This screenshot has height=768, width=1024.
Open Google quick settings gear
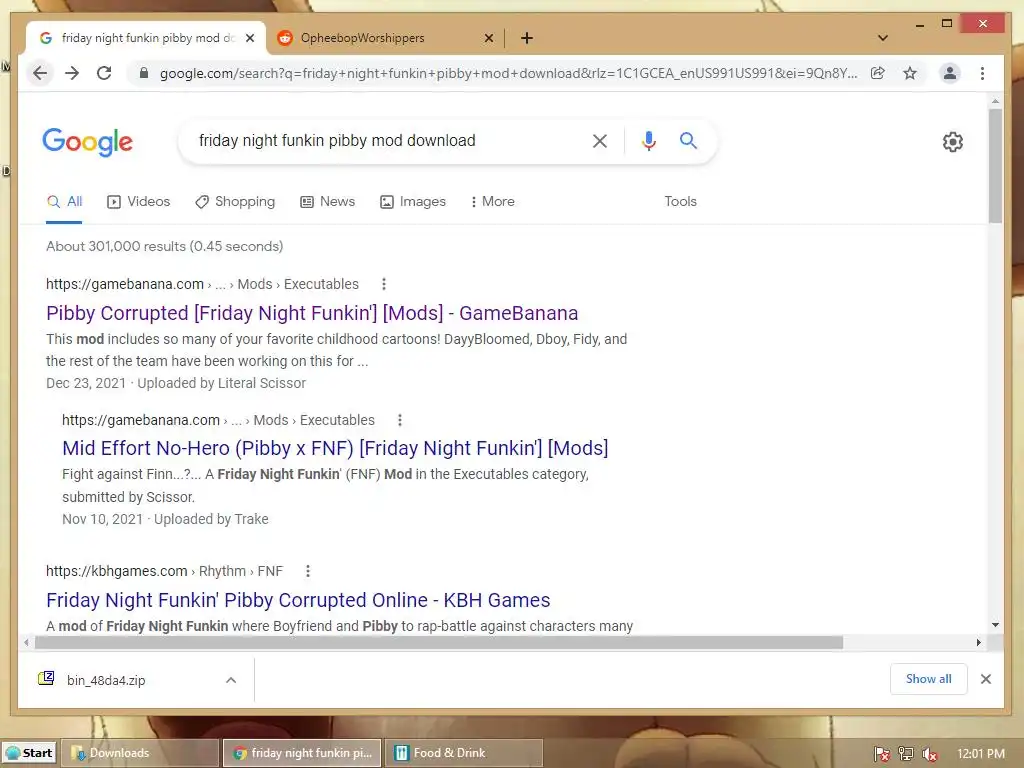click(x=952, y=142)
